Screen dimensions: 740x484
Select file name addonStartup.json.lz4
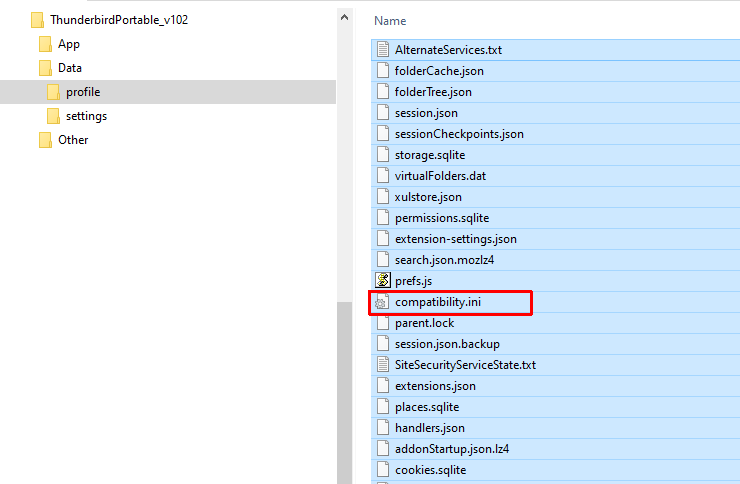(452, 449)
